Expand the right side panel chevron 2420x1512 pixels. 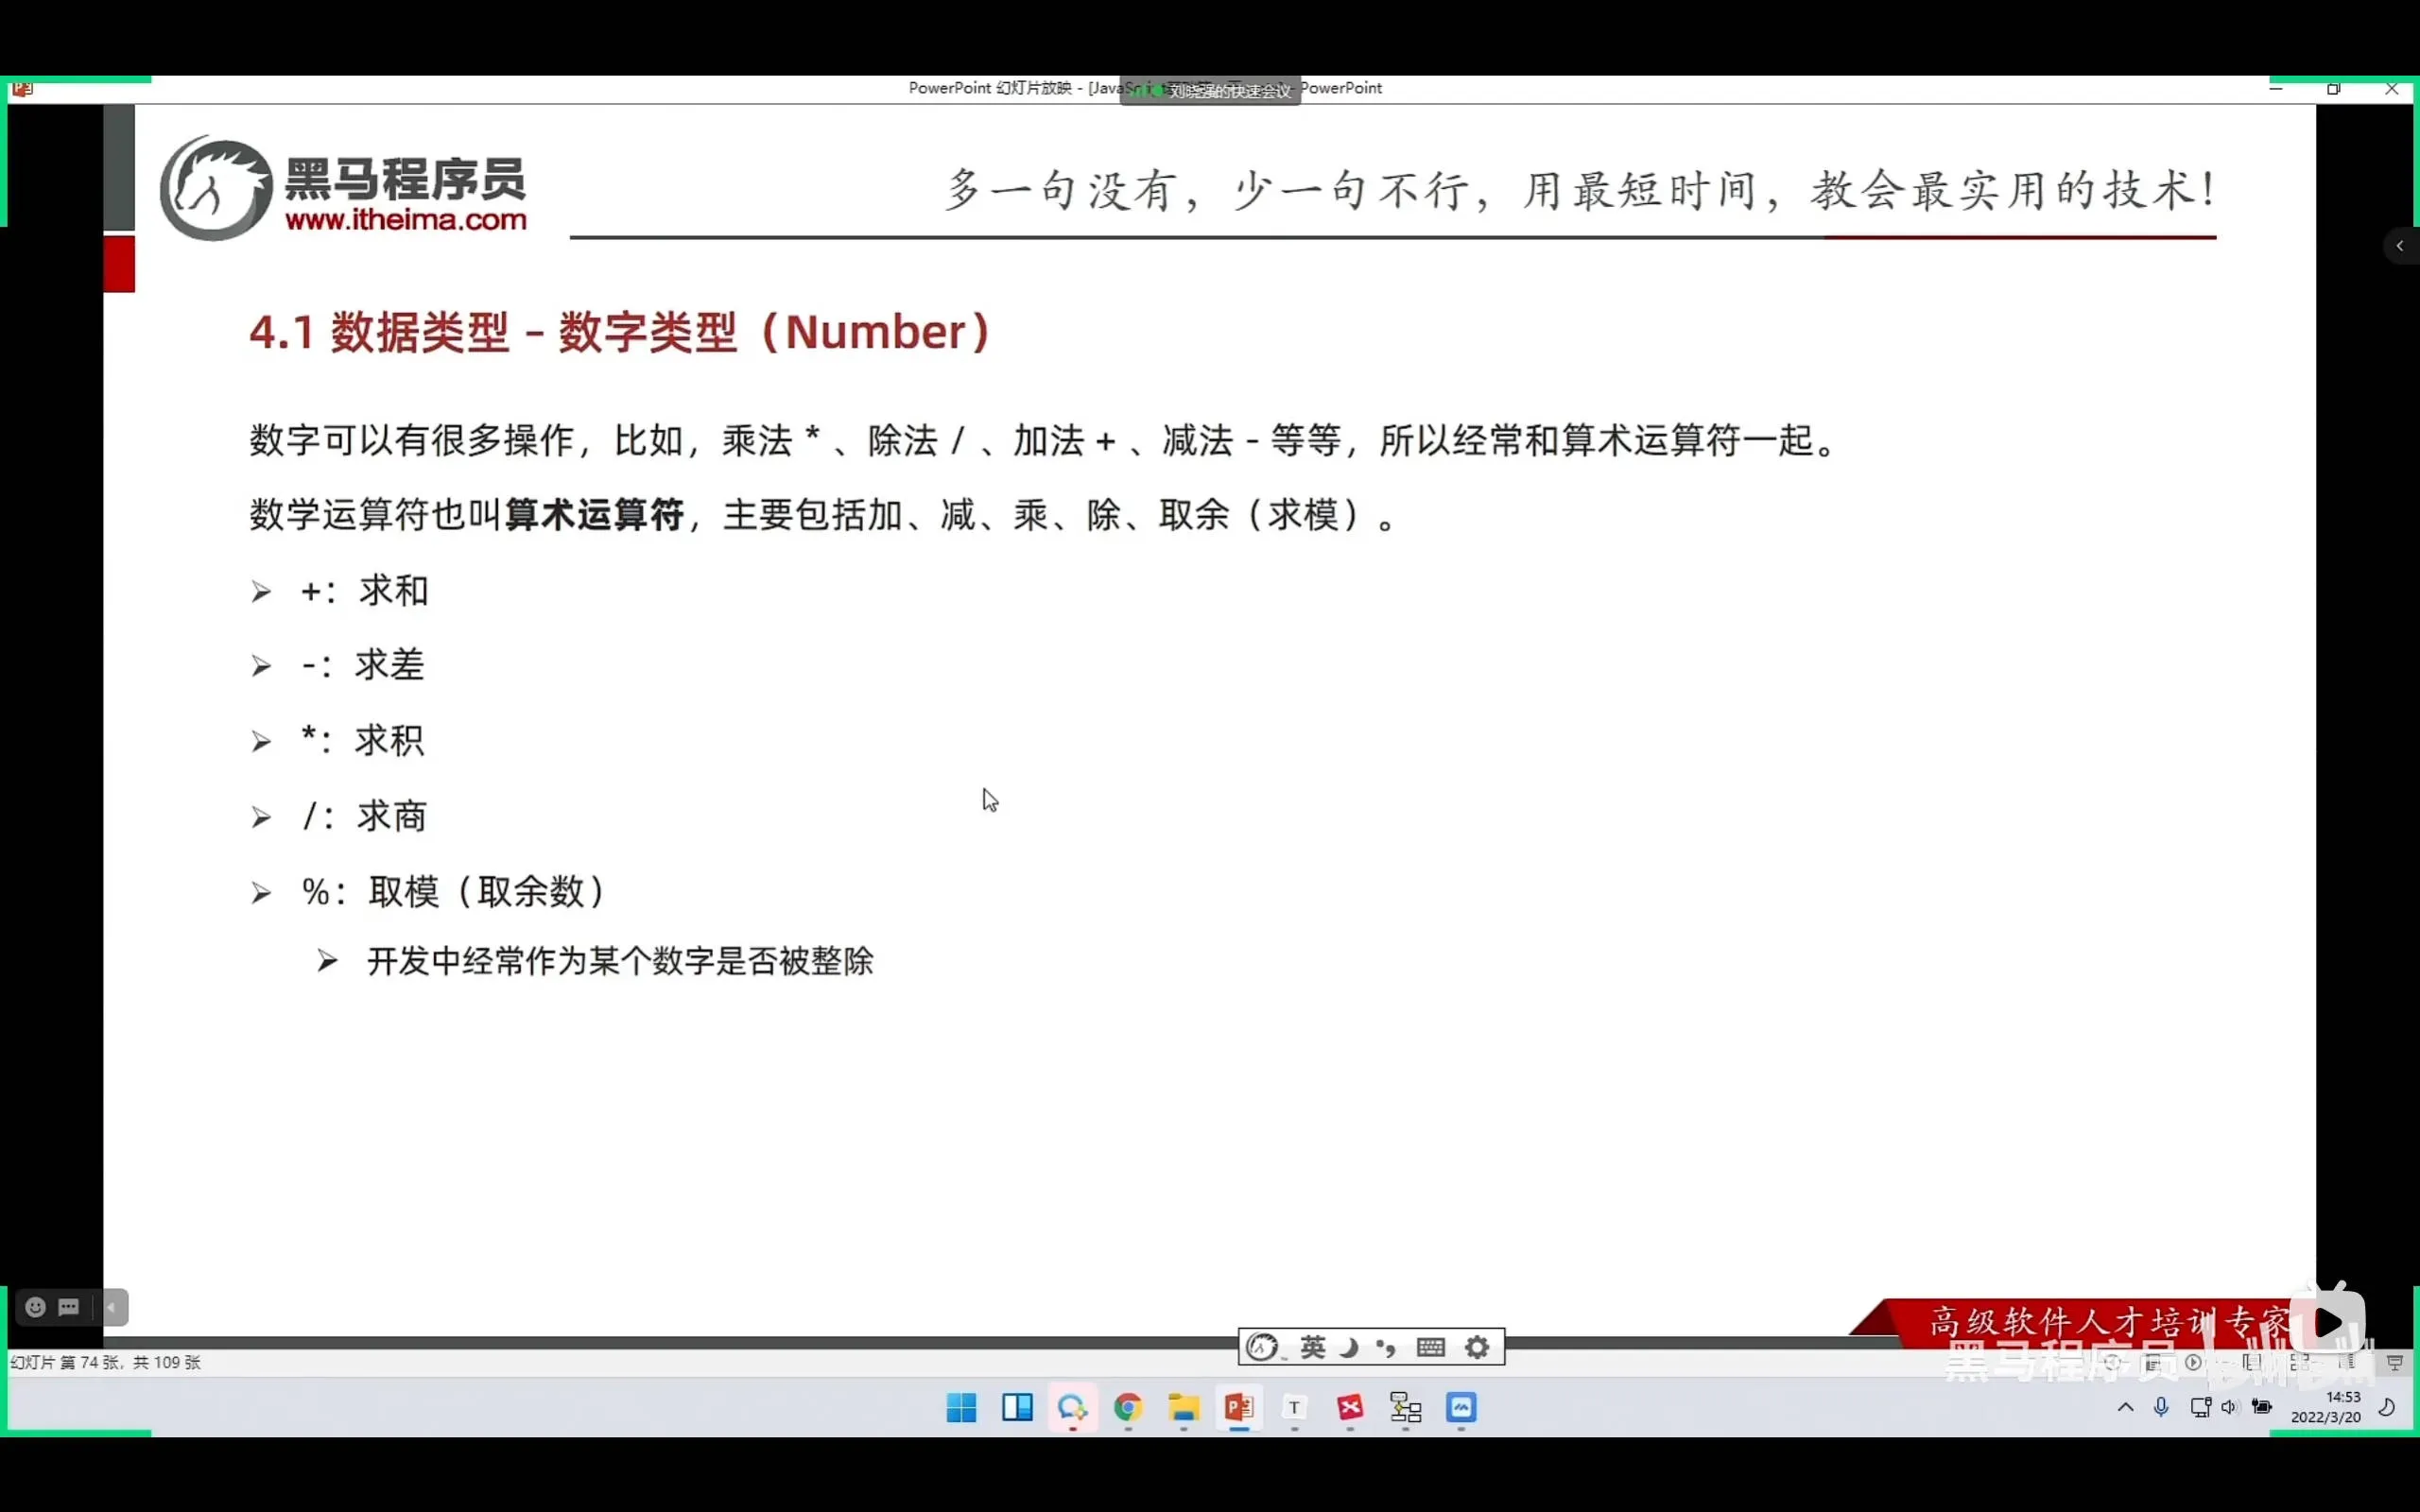2399,246
